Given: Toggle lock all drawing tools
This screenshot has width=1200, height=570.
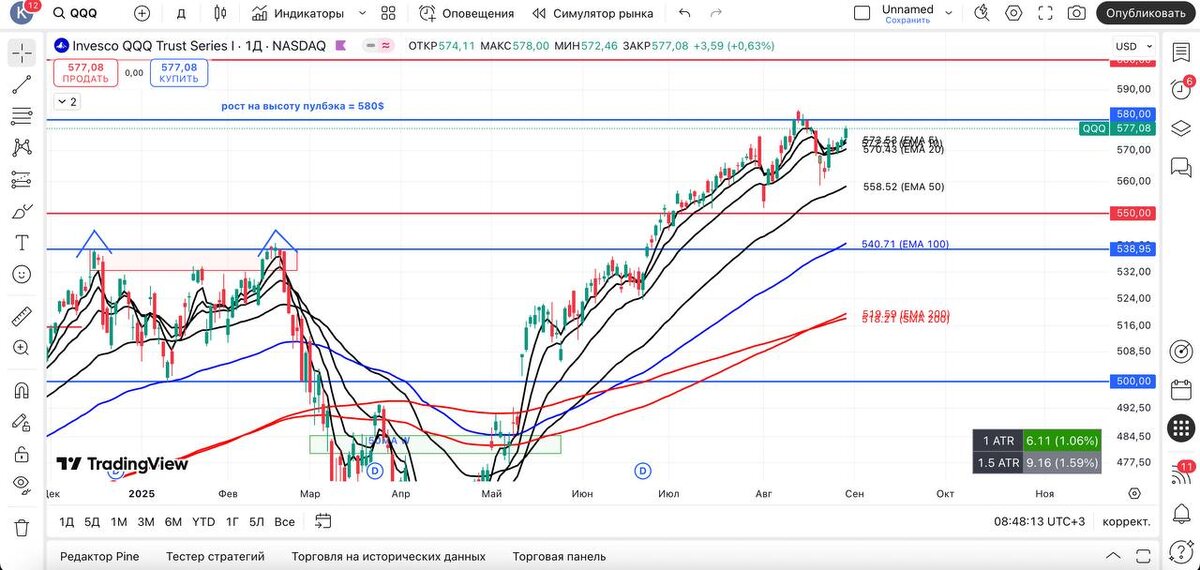Looking at the screenshot, I should click(22, 454).
